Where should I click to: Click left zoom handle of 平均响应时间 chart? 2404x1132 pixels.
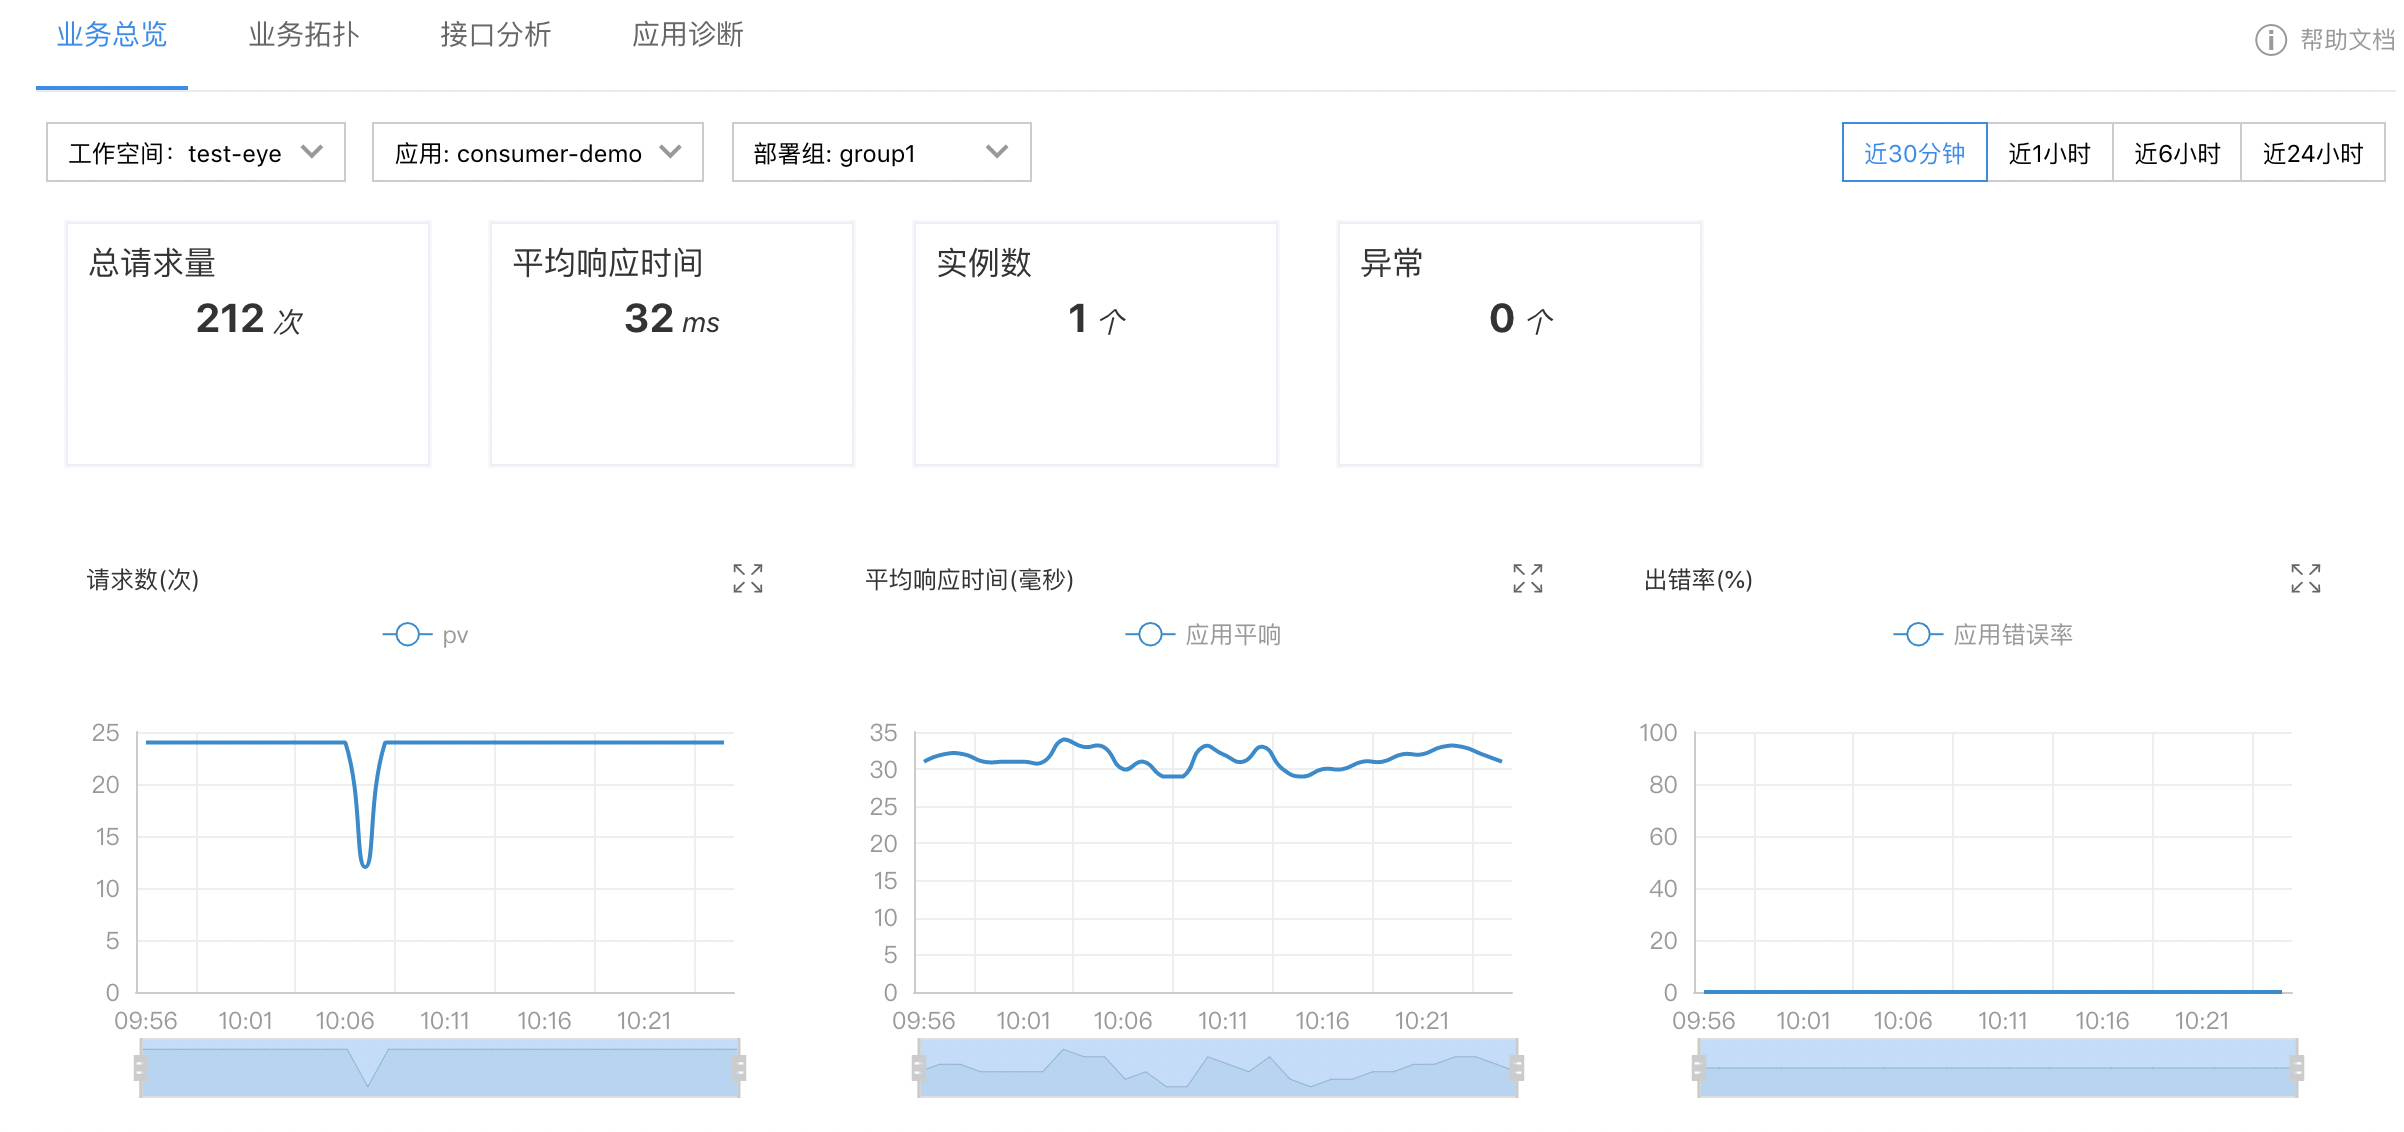coord(918,1068)
